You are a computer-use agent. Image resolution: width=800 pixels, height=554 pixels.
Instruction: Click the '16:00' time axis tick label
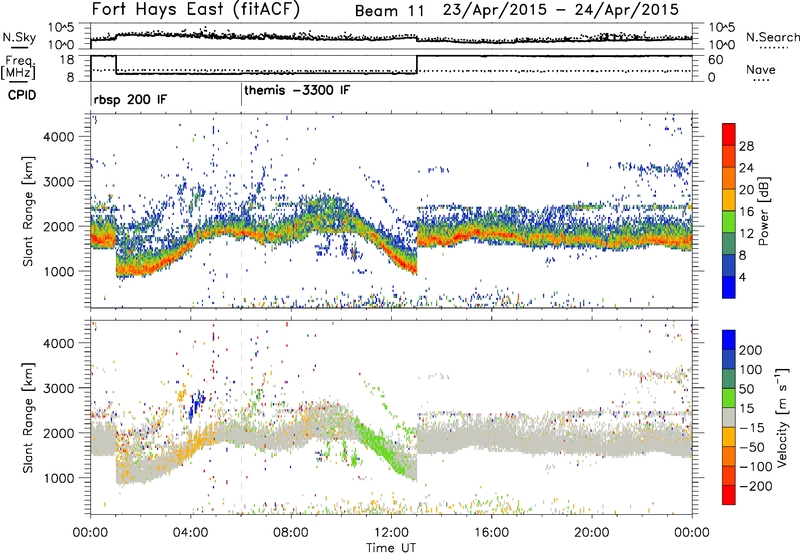pyautogui.click(x=491, y=533)
